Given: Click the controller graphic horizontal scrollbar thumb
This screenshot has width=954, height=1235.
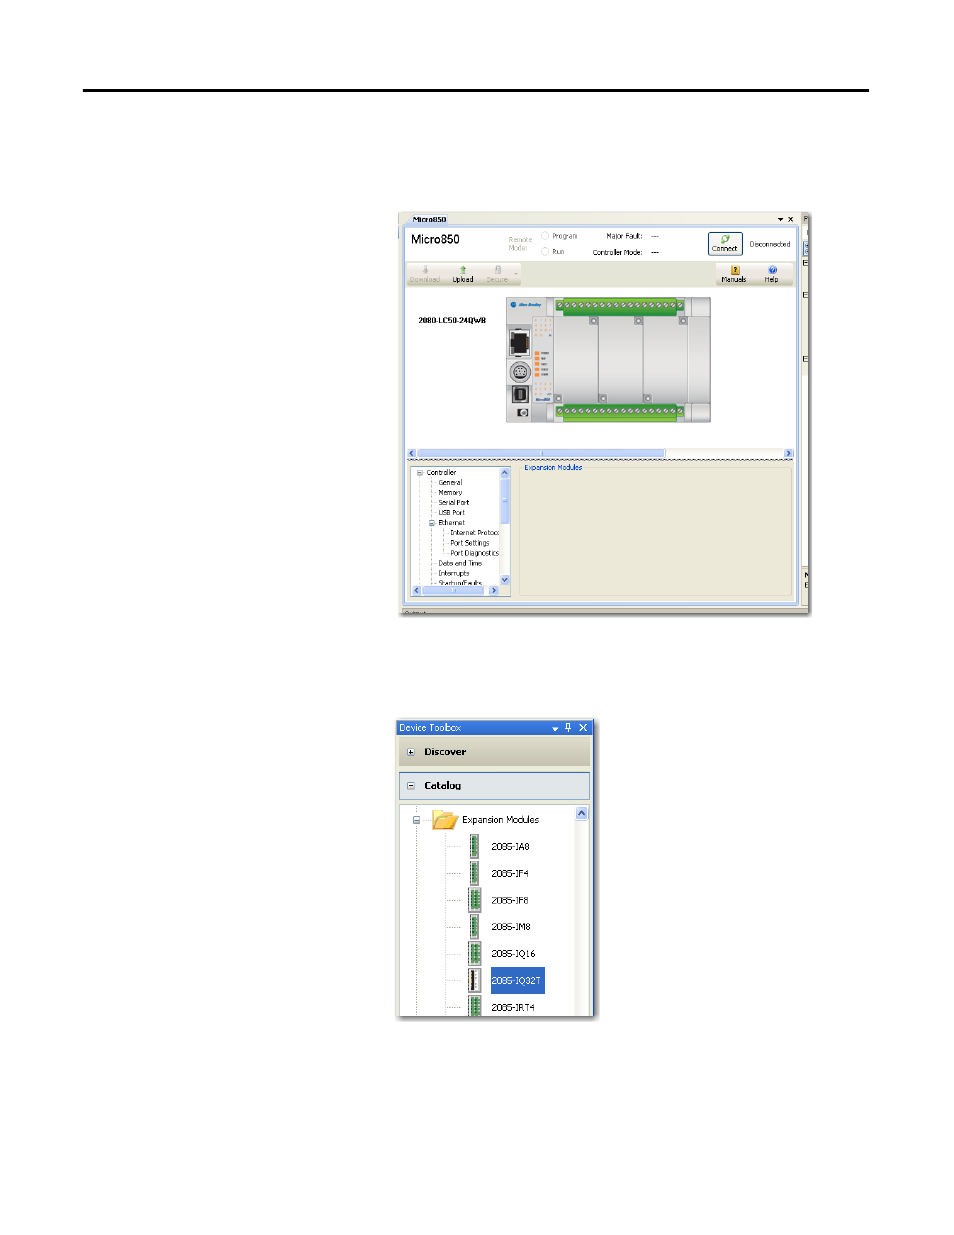Looking at the screenshot, I should [541, 454].
